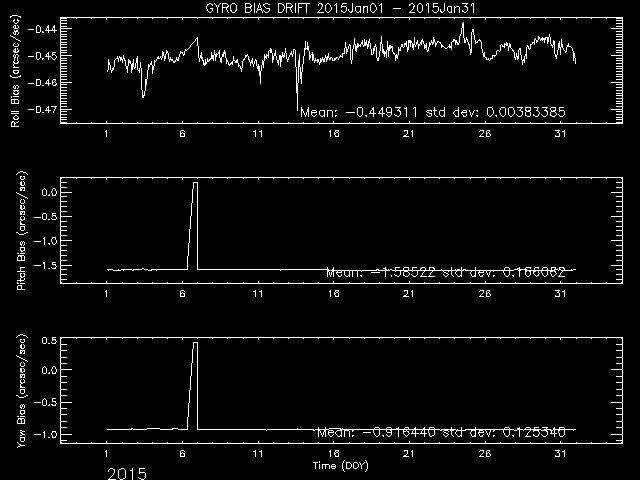The height and width of the screenshot is (480, 640).
Task: Select the Pitch Bias mean and std dev text
Action: 450,271
